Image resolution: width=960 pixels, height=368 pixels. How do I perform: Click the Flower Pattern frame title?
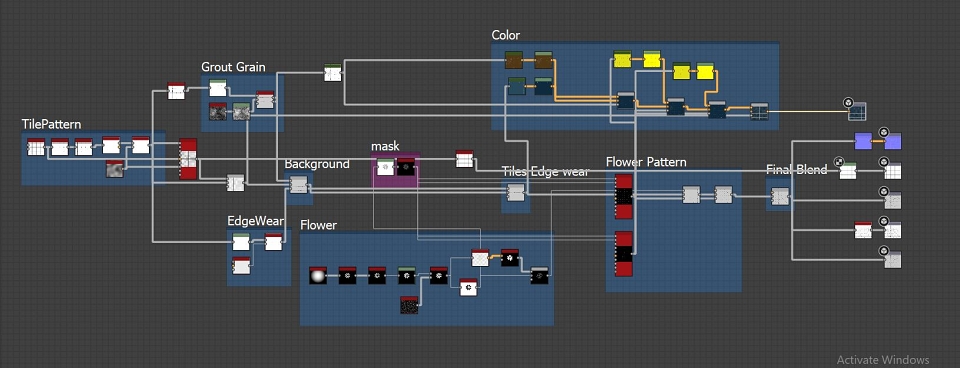(646, 162)
